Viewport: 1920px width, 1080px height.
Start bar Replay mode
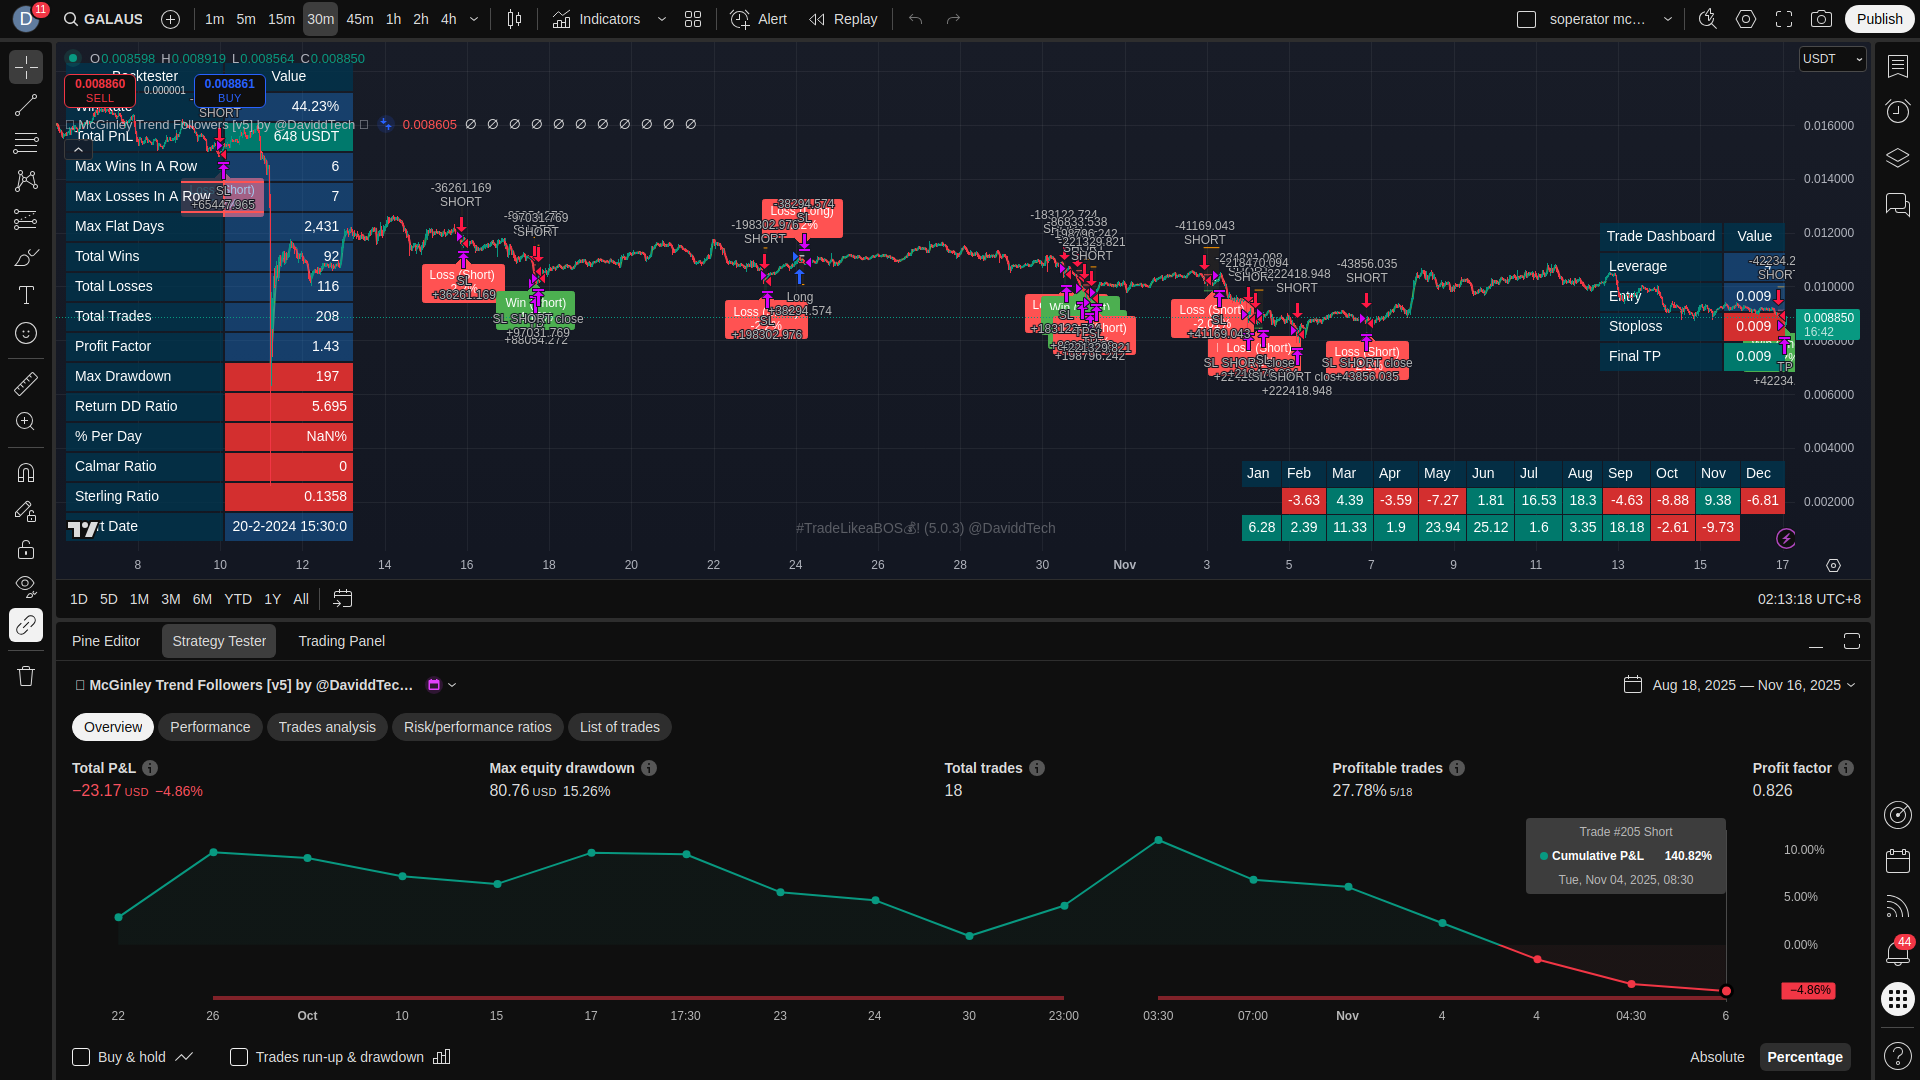click(842, 19)
